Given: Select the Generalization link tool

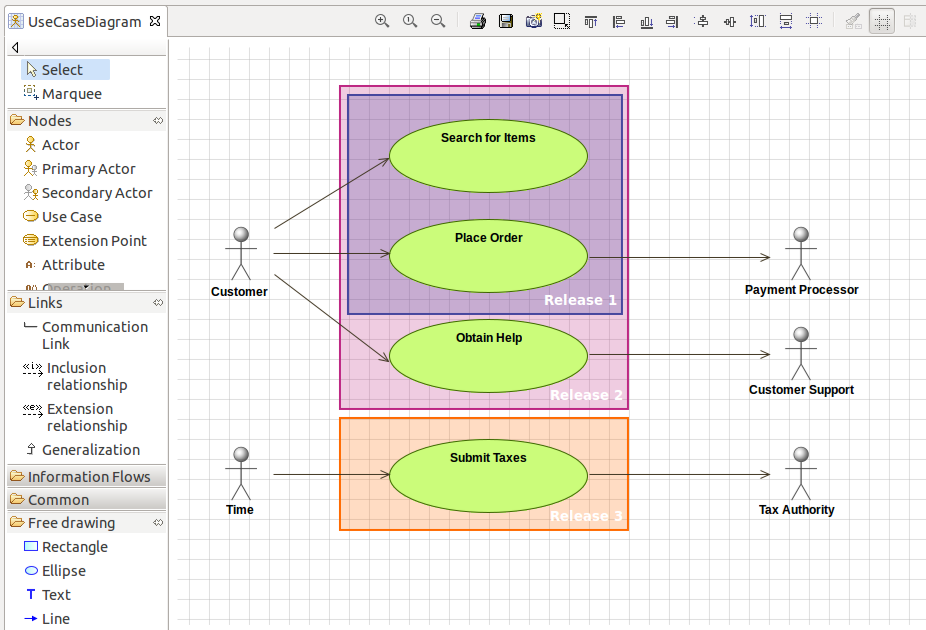Looking at the screenshot, I should [82, 449].
